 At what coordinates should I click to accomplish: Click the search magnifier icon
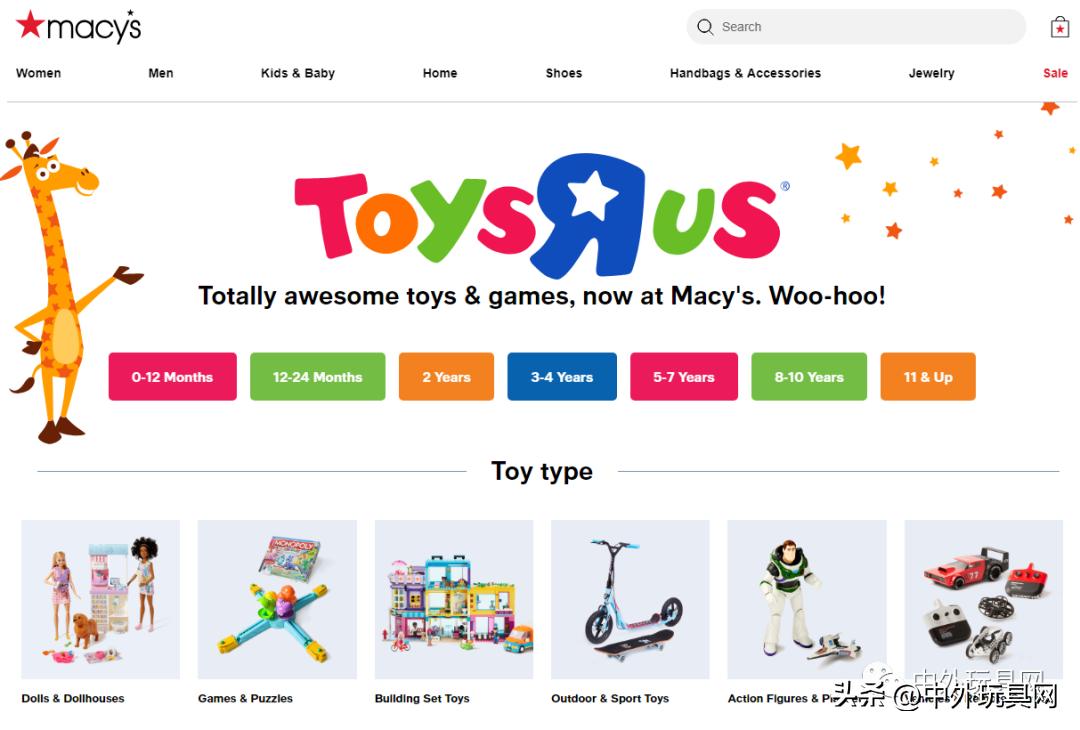(x=705, y=27)
